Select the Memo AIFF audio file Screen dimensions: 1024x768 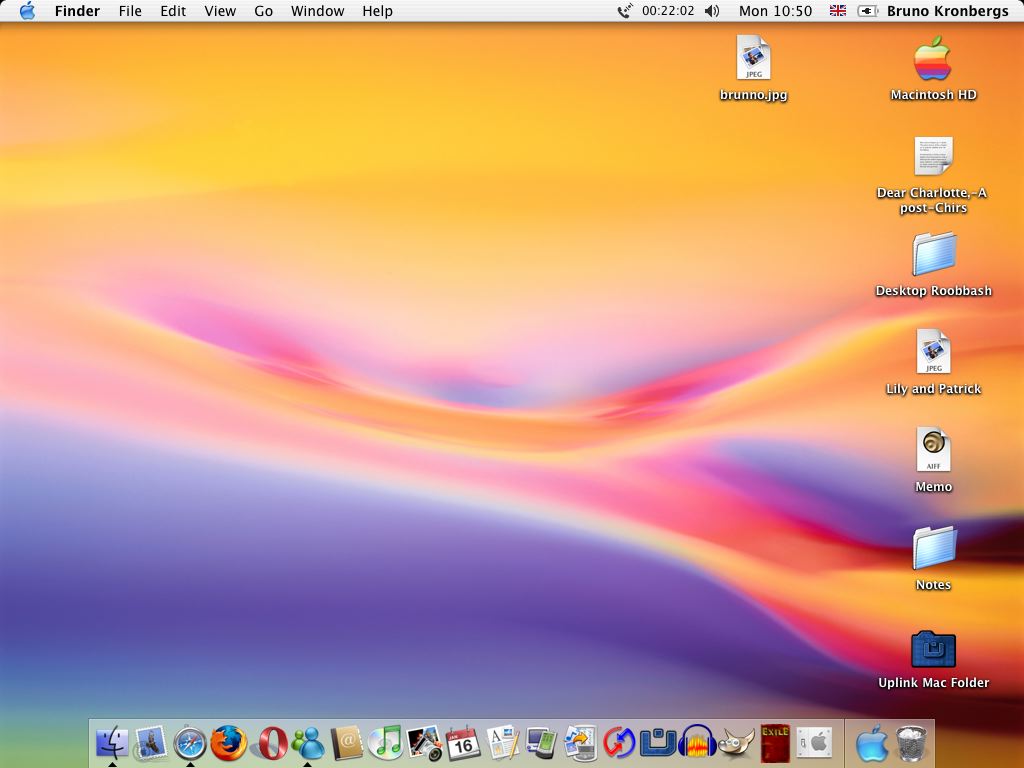pos(933,451)
